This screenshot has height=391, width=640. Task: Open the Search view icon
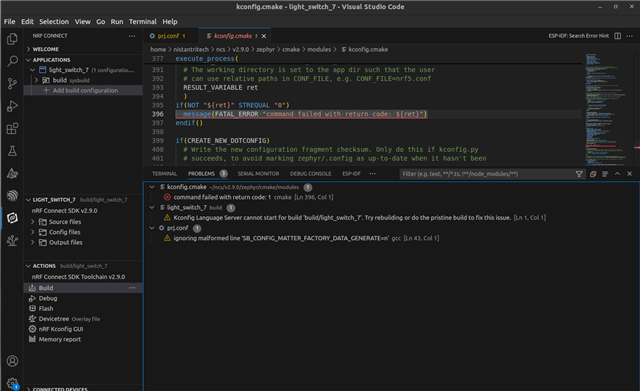(x=12, y=61)
